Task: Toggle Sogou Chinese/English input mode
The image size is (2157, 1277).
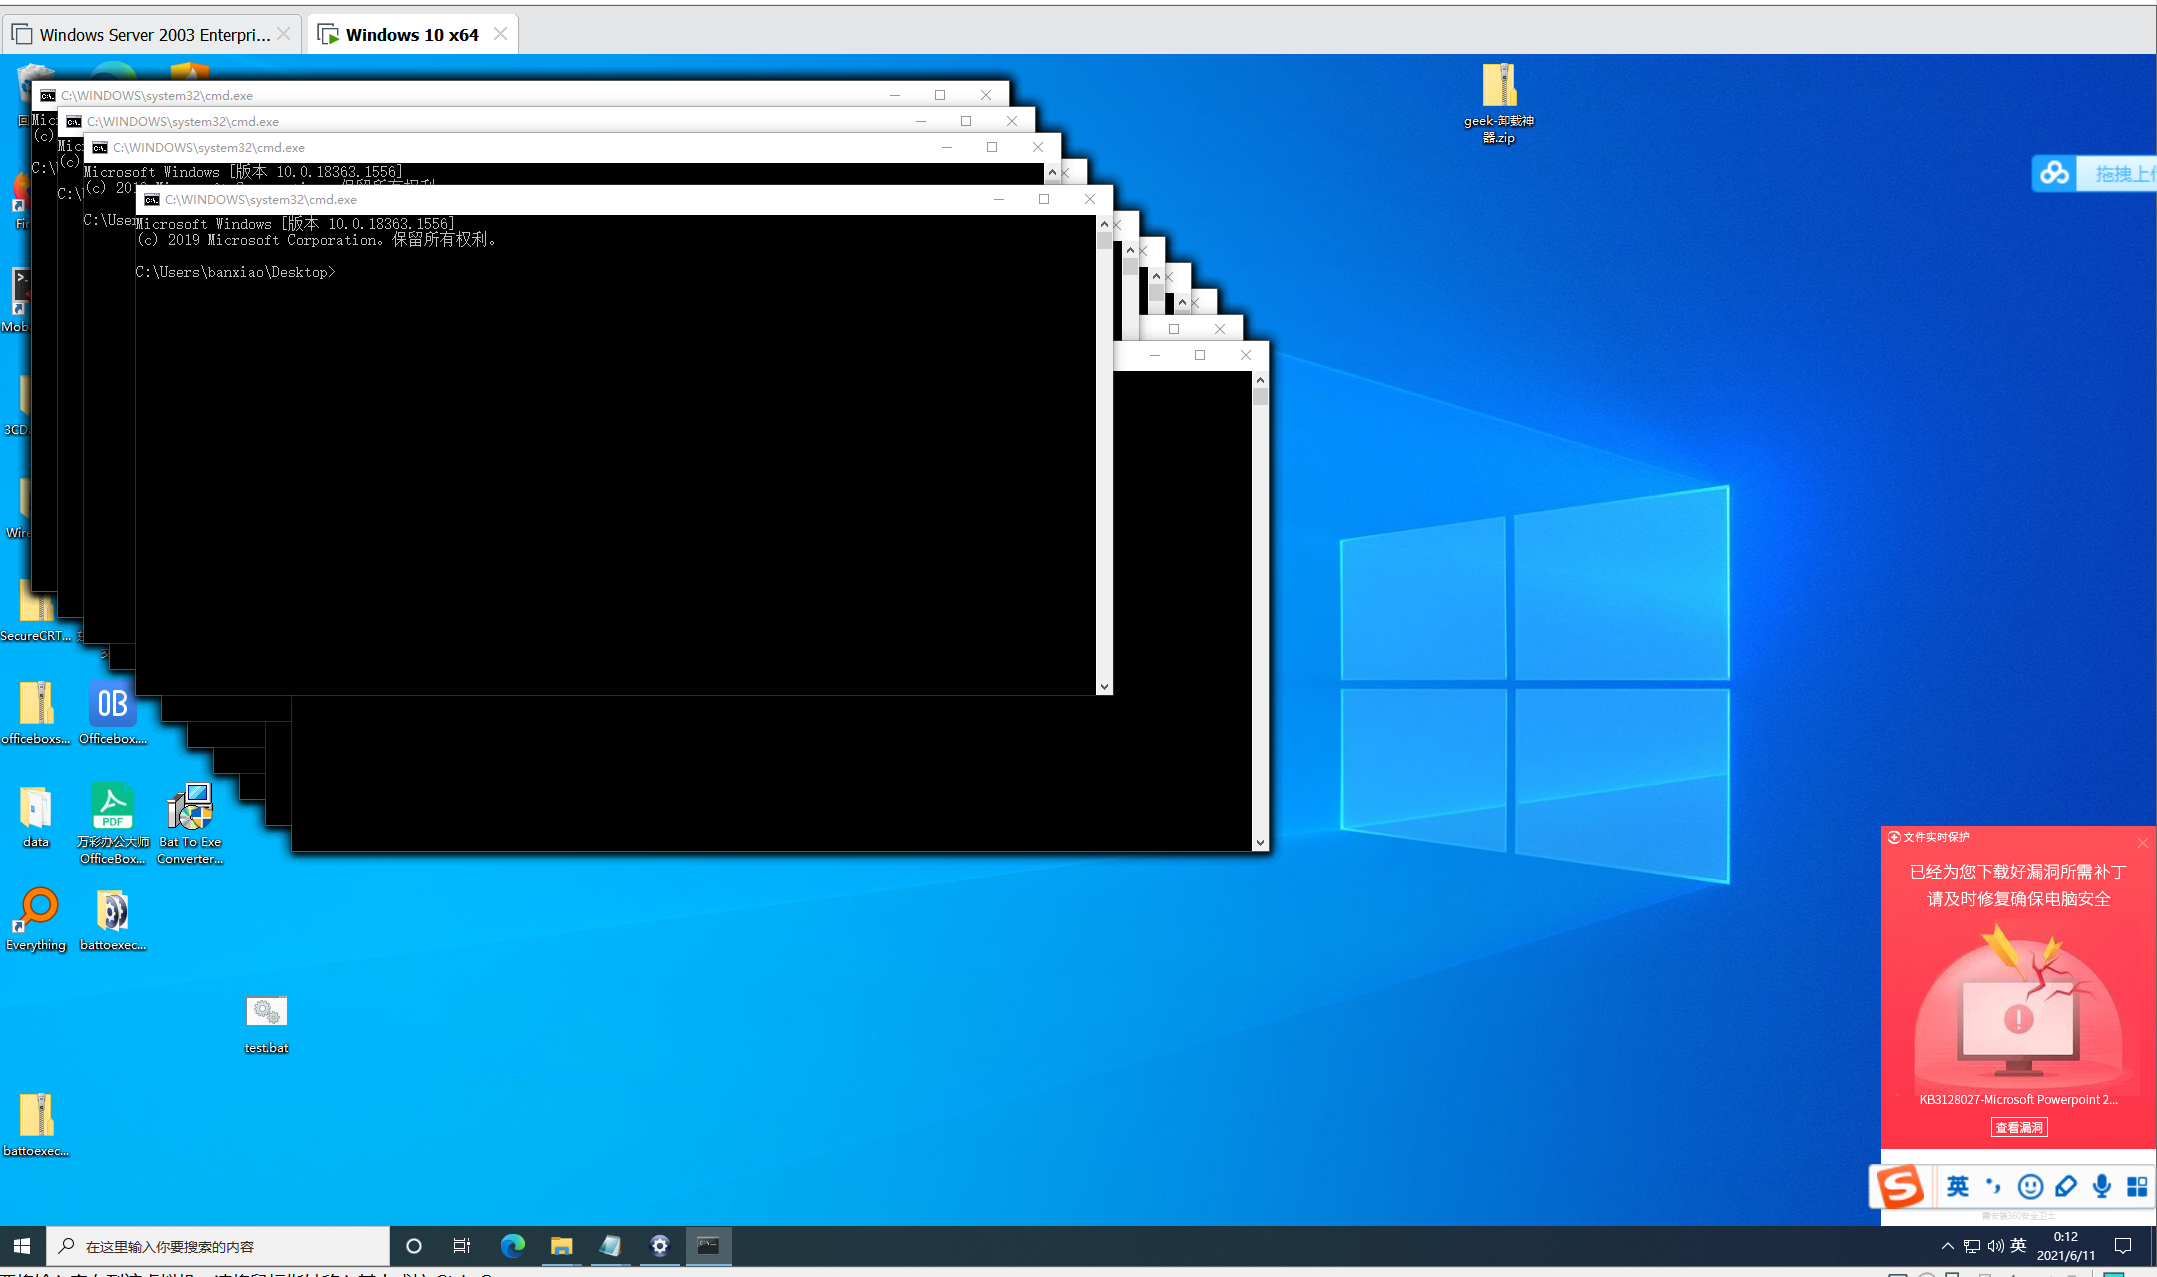Action: point(1958,1187)
